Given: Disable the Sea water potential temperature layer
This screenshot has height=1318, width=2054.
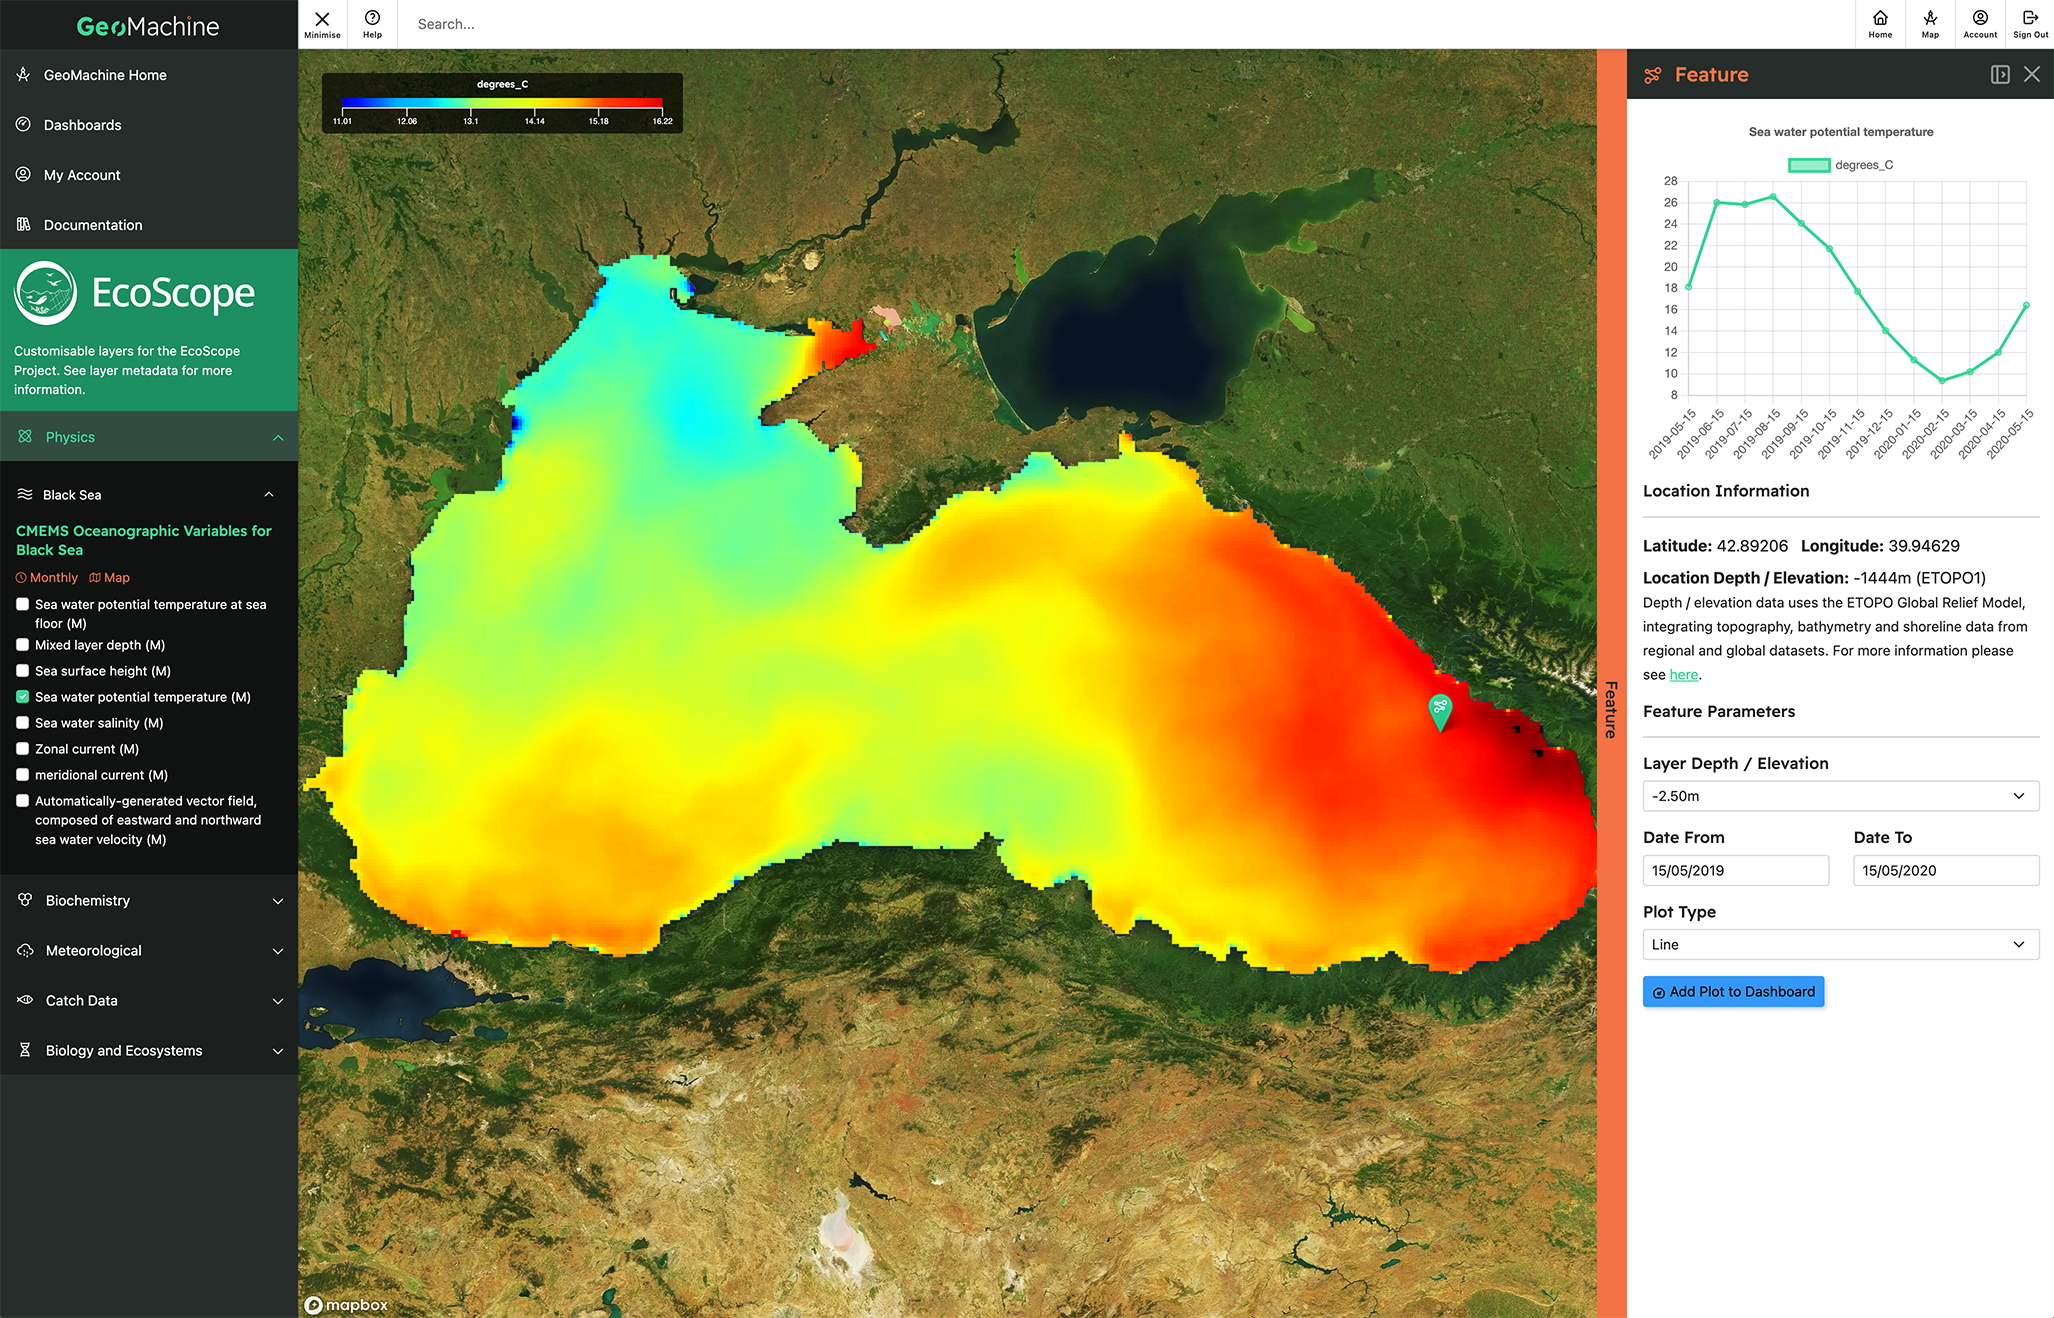Looking at the screenshot, I should tap(22, 696).
